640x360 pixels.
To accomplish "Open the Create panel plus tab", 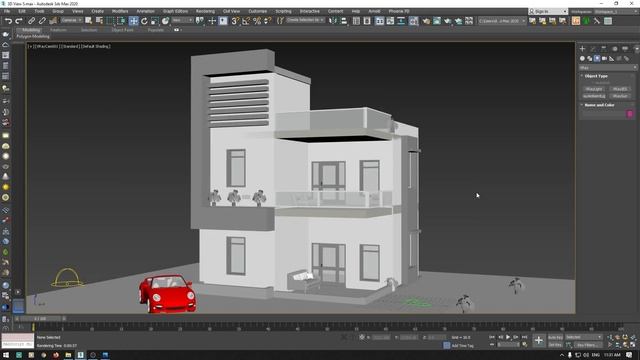I will coord(582,49).
